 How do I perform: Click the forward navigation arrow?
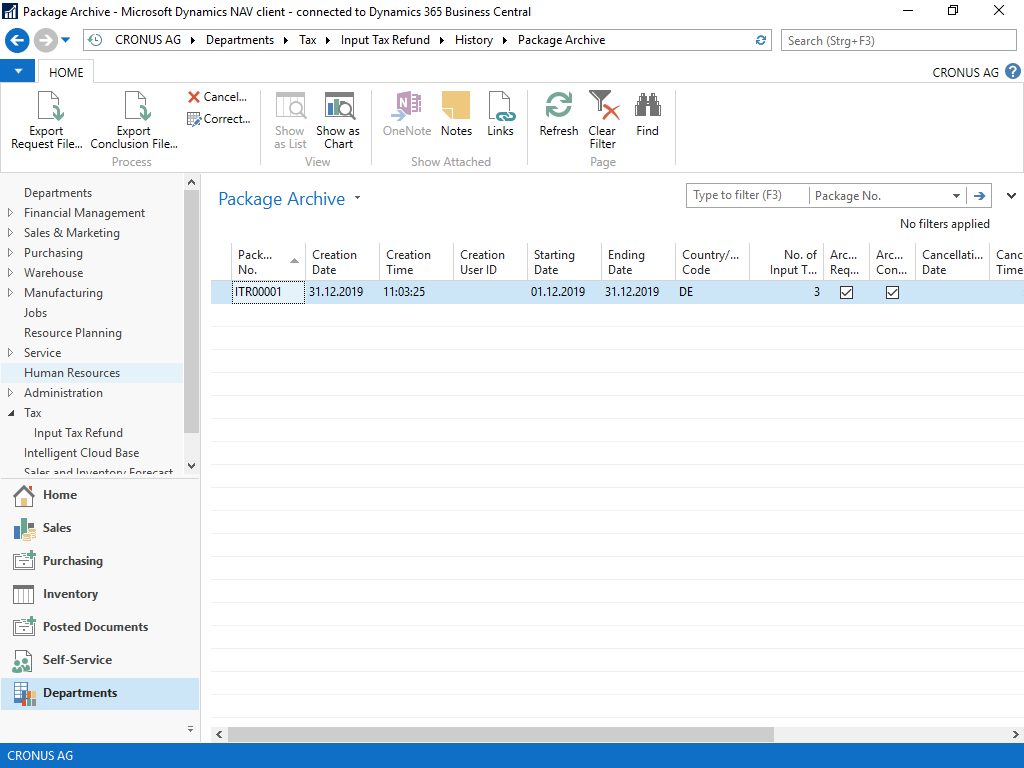tap(45, 40)
